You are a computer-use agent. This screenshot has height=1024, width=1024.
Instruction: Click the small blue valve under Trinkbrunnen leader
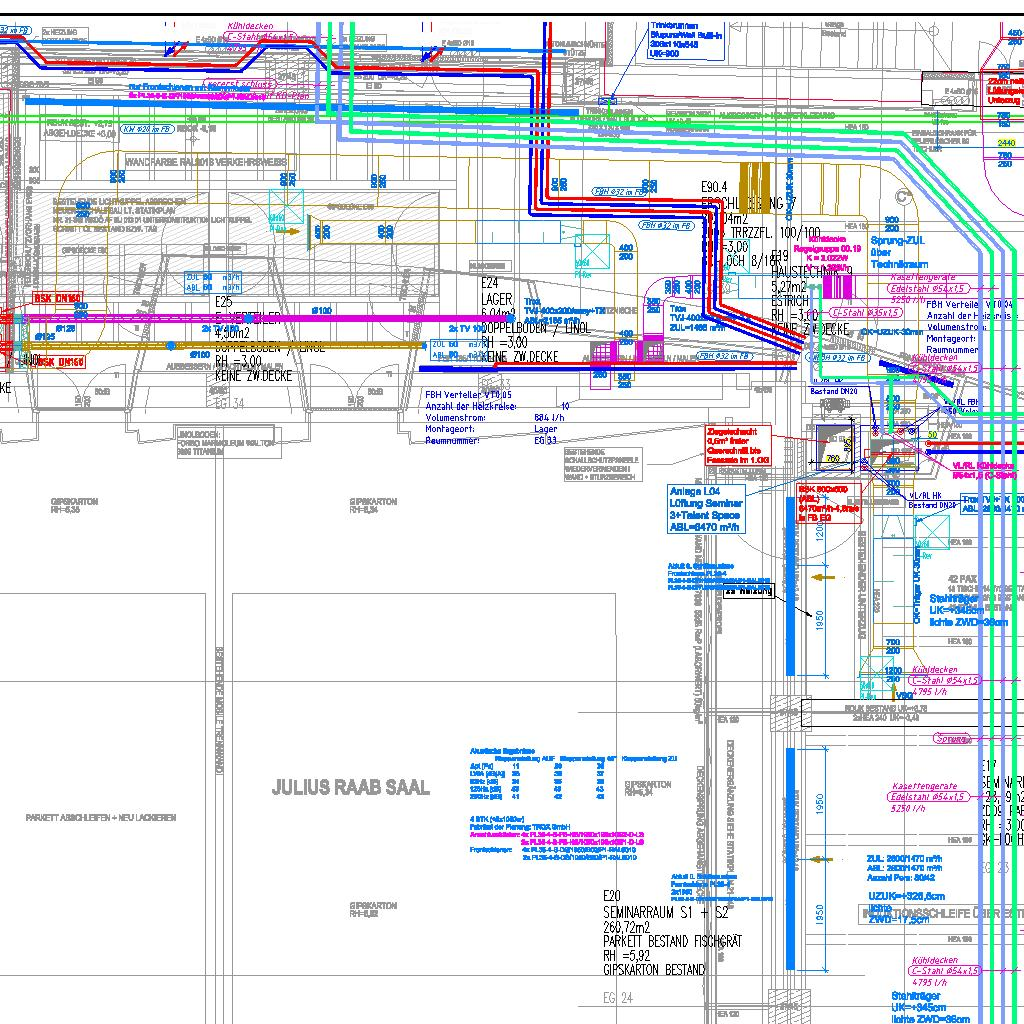click(609, 101)
